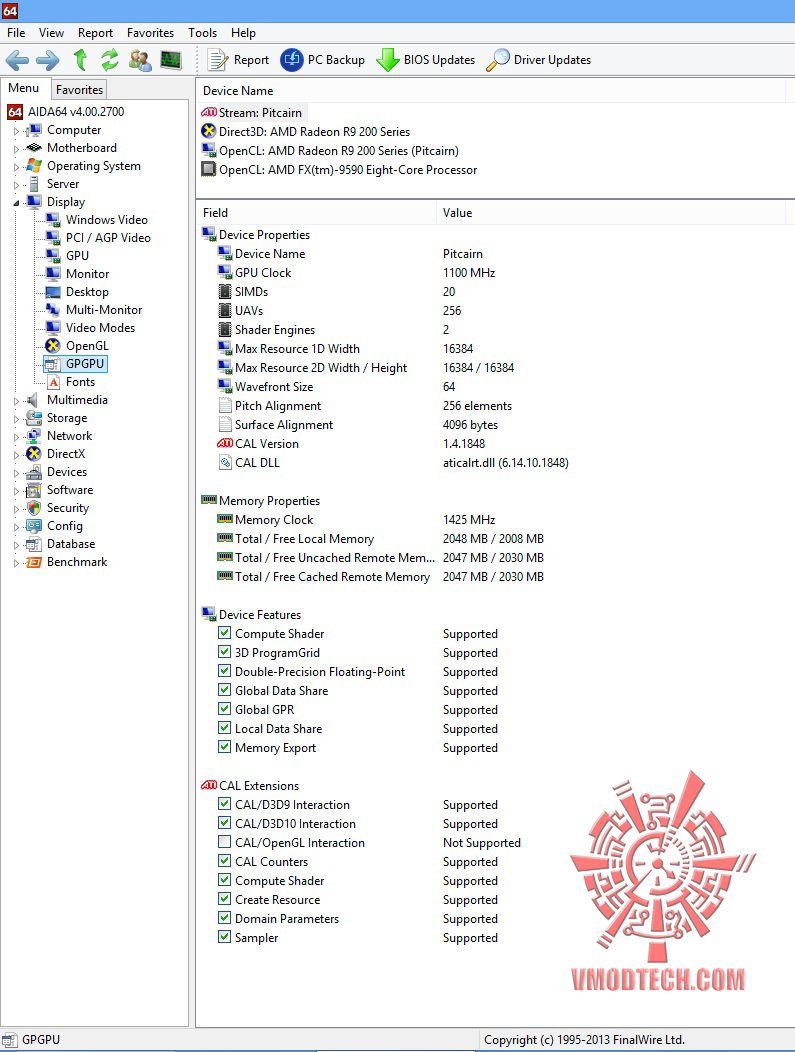Expand the Storage tree node
The image size is (795, 1052).
16,419
